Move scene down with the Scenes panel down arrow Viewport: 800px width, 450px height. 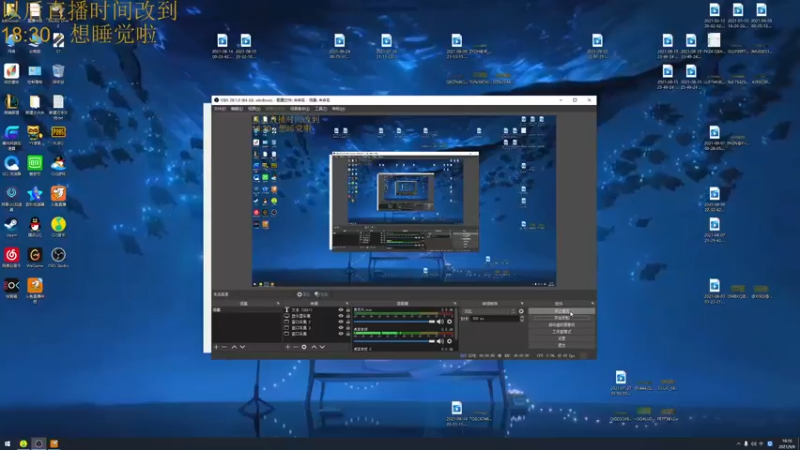click(x=242, y=347)
